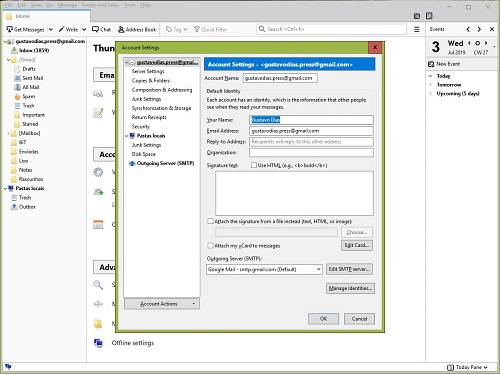
Task: Collapse the [Gmail] folder tree
Action: [9, 60]
